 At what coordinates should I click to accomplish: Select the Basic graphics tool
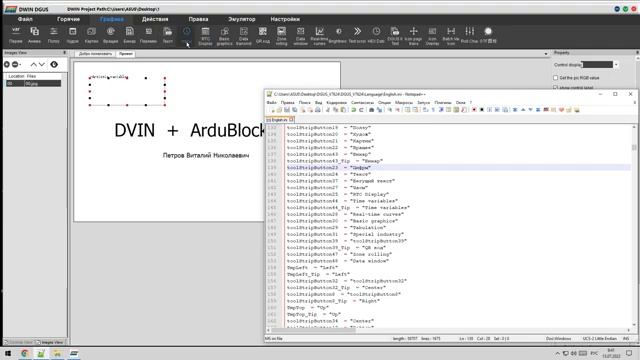pyautogui.click(x=224, y=36)
